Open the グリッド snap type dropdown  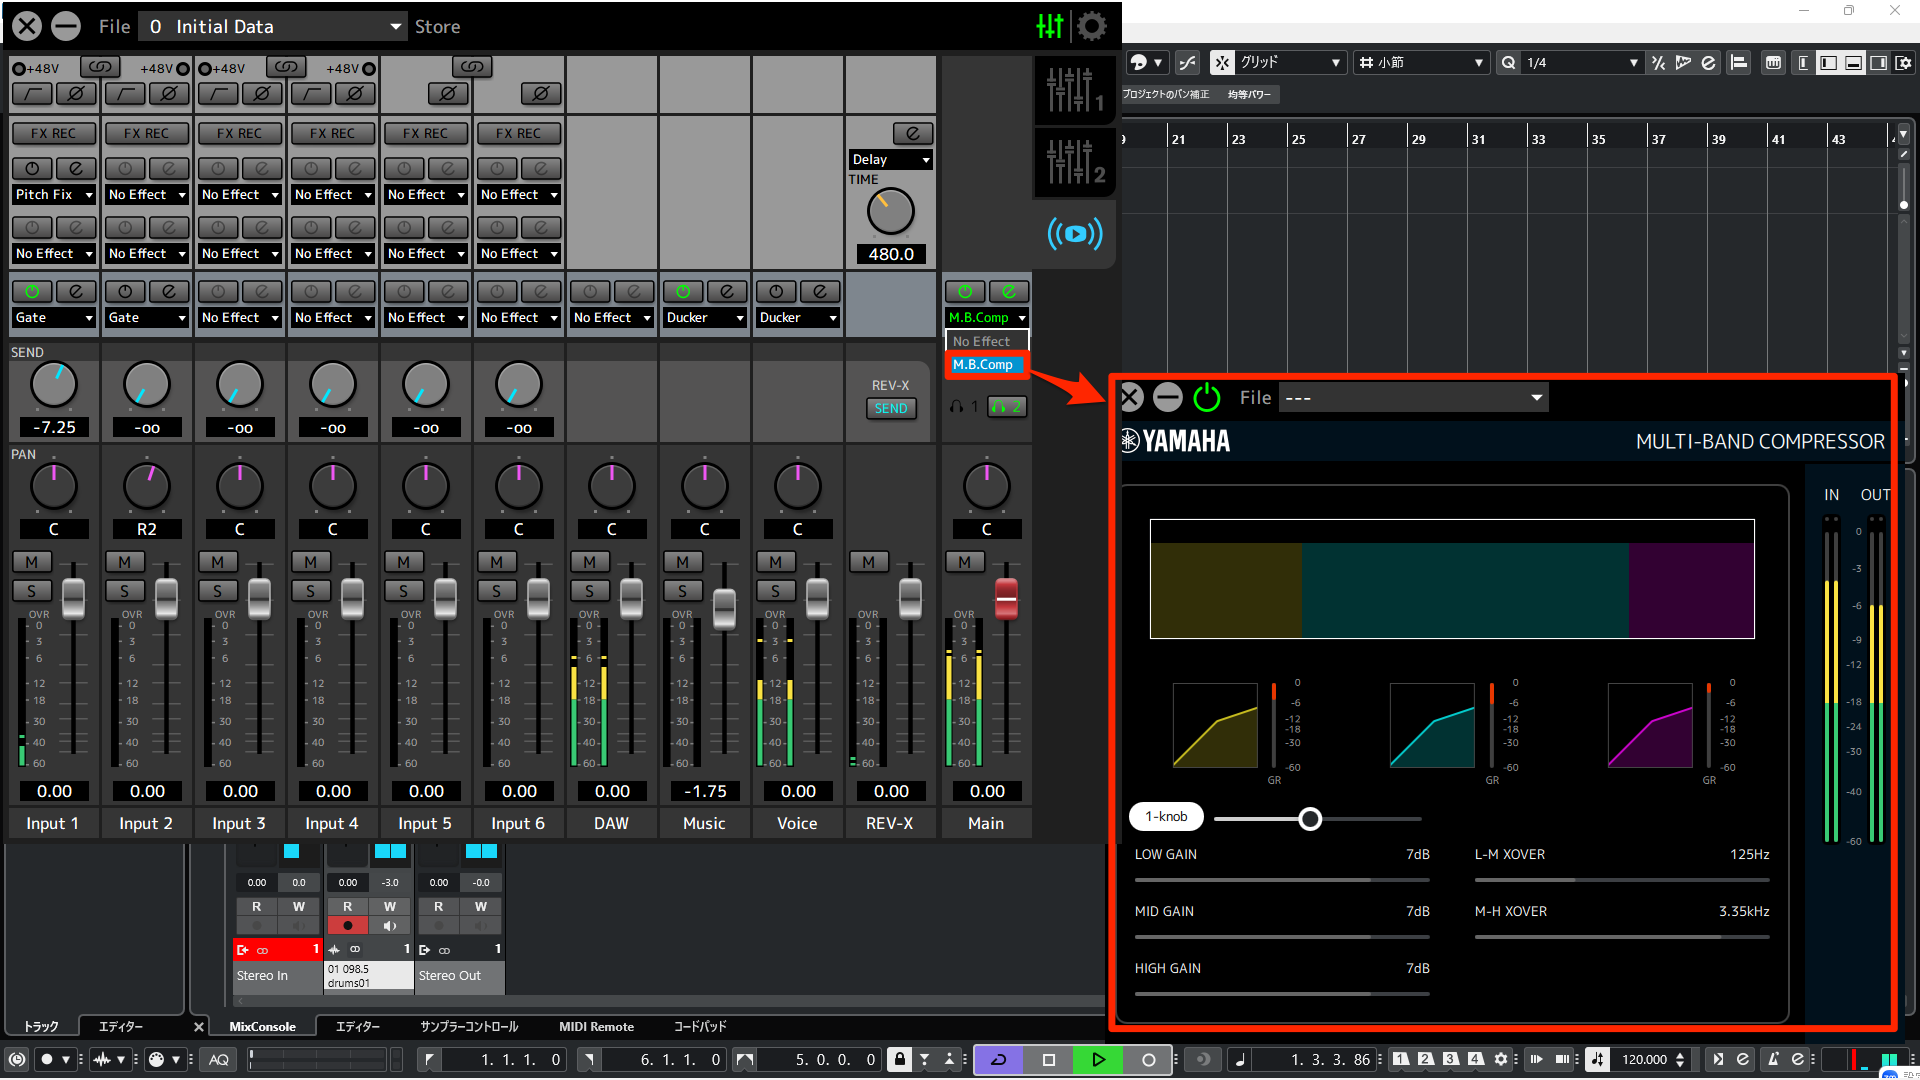point(1291,62)
